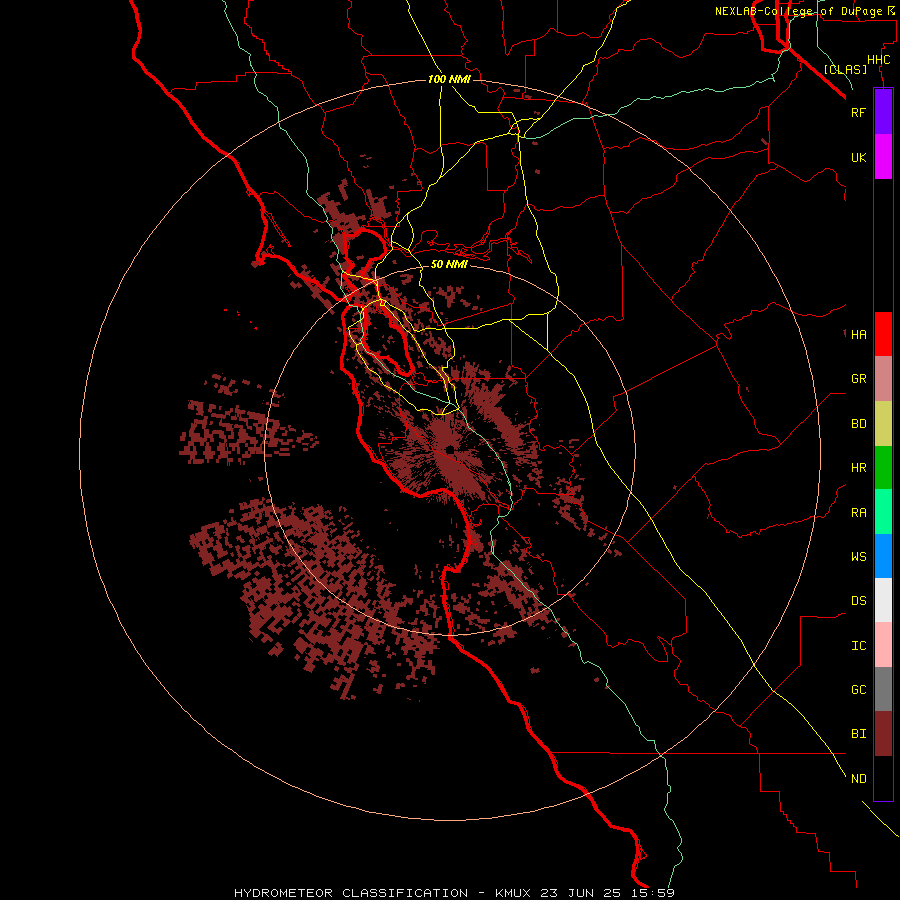Click the BI legend label
Screen dimensions: 900x900
click(x=858, y=734)
